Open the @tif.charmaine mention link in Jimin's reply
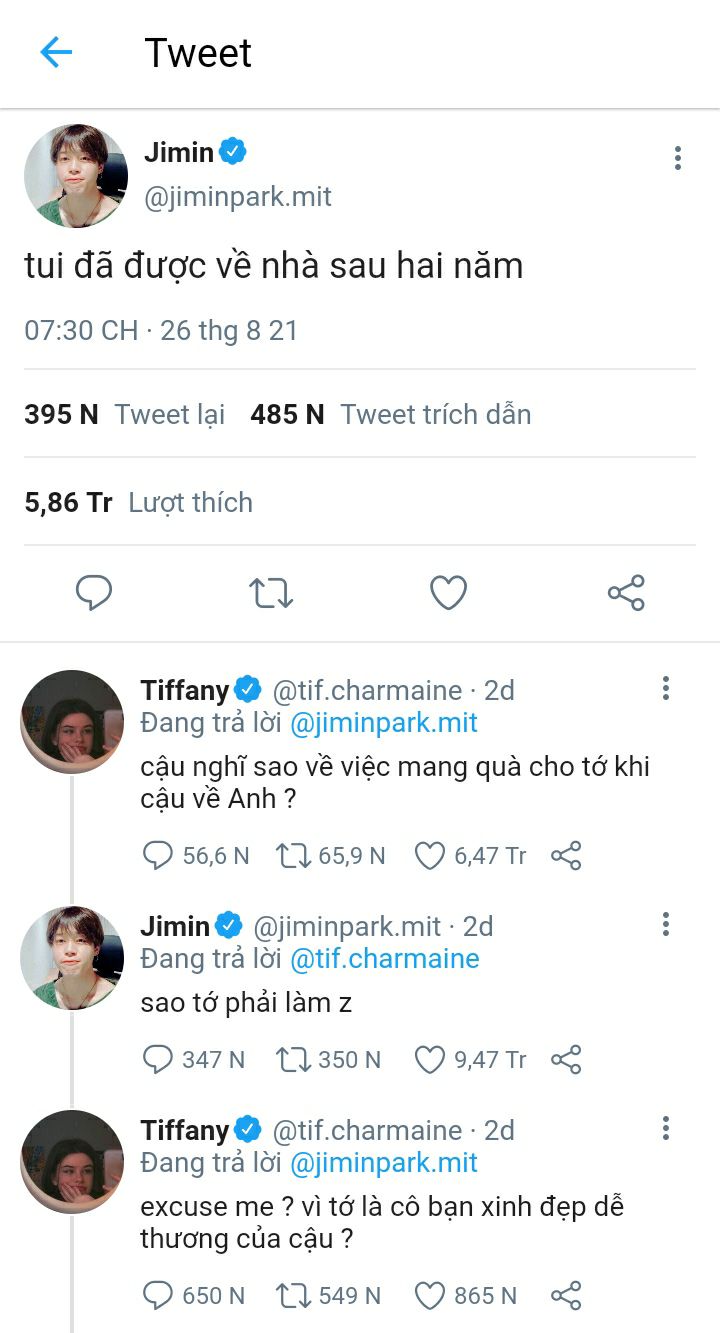This screenshot has width=720, height=1333. coord(385,959)
